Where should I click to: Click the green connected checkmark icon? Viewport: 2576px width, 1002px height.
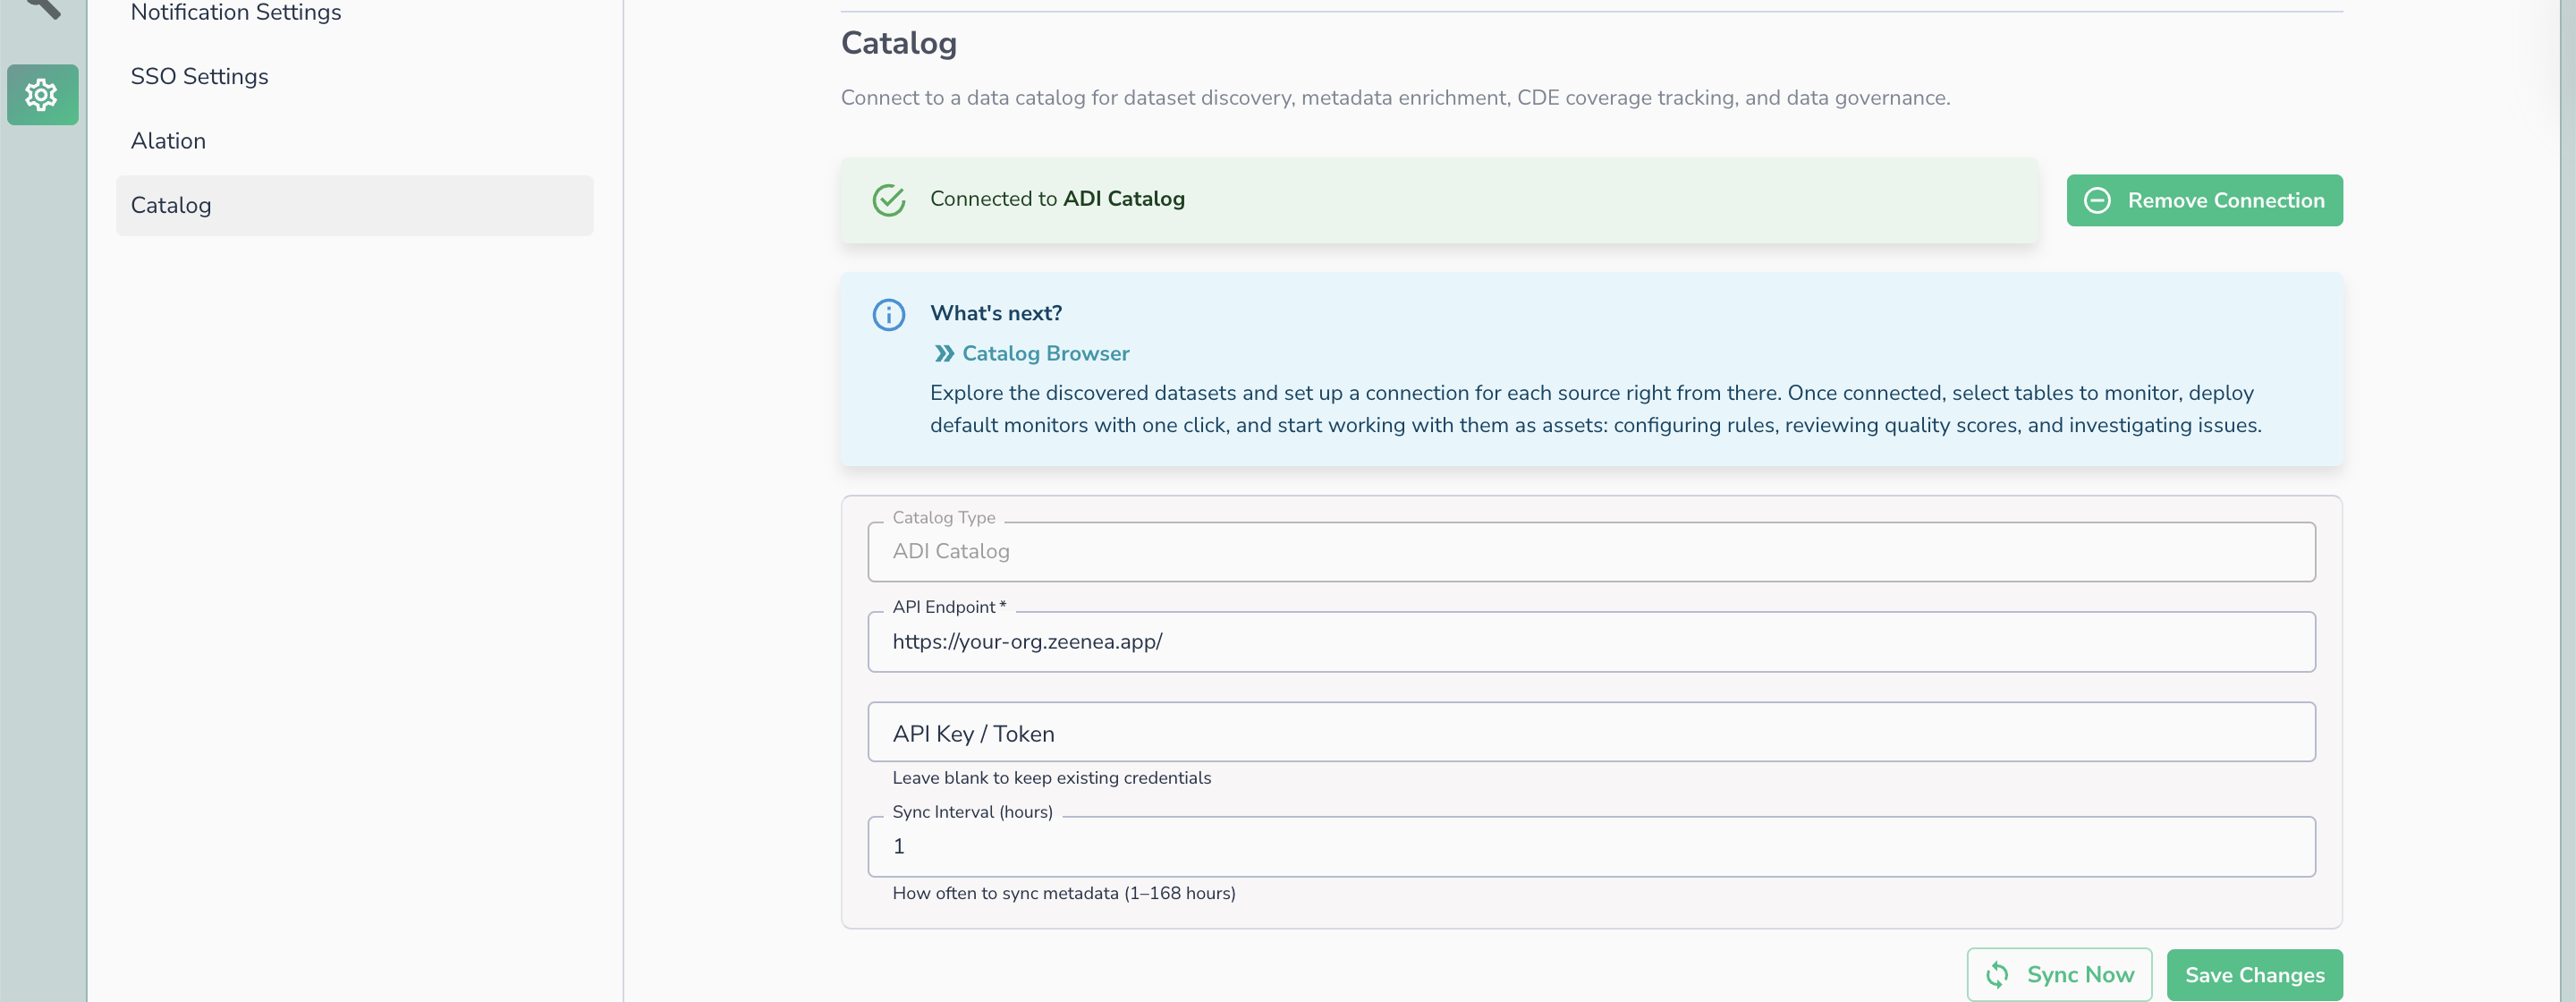click(888, 200)
